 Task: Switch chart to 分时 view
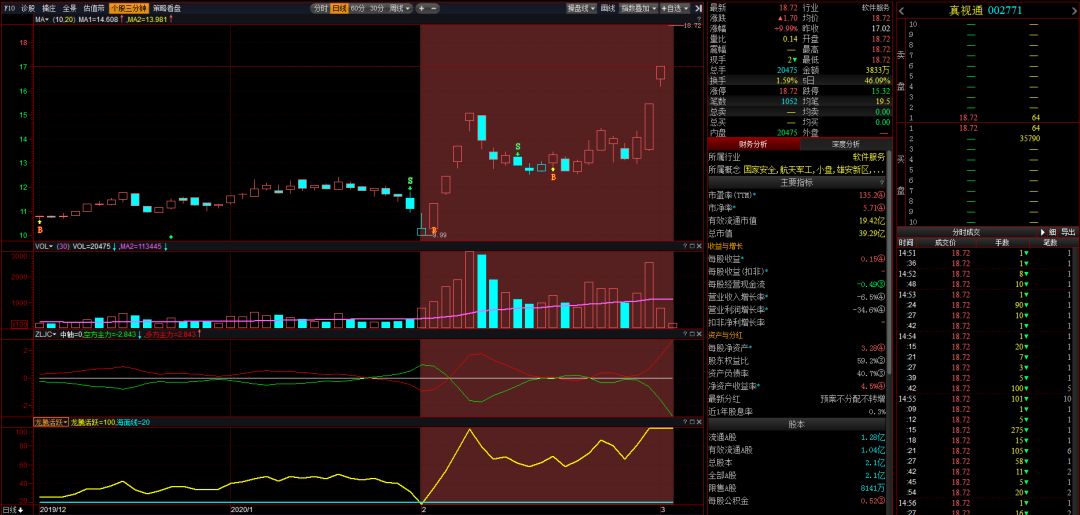coord(320,8)
